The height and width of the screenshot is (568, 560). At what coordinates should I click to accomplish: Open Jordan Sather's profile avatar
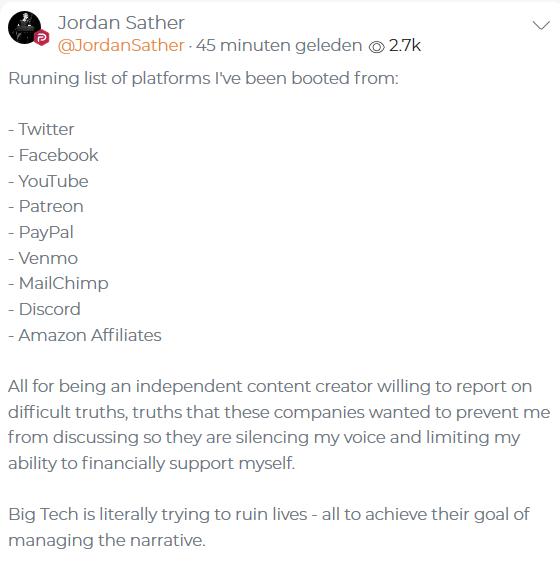[x=25, y=28]
